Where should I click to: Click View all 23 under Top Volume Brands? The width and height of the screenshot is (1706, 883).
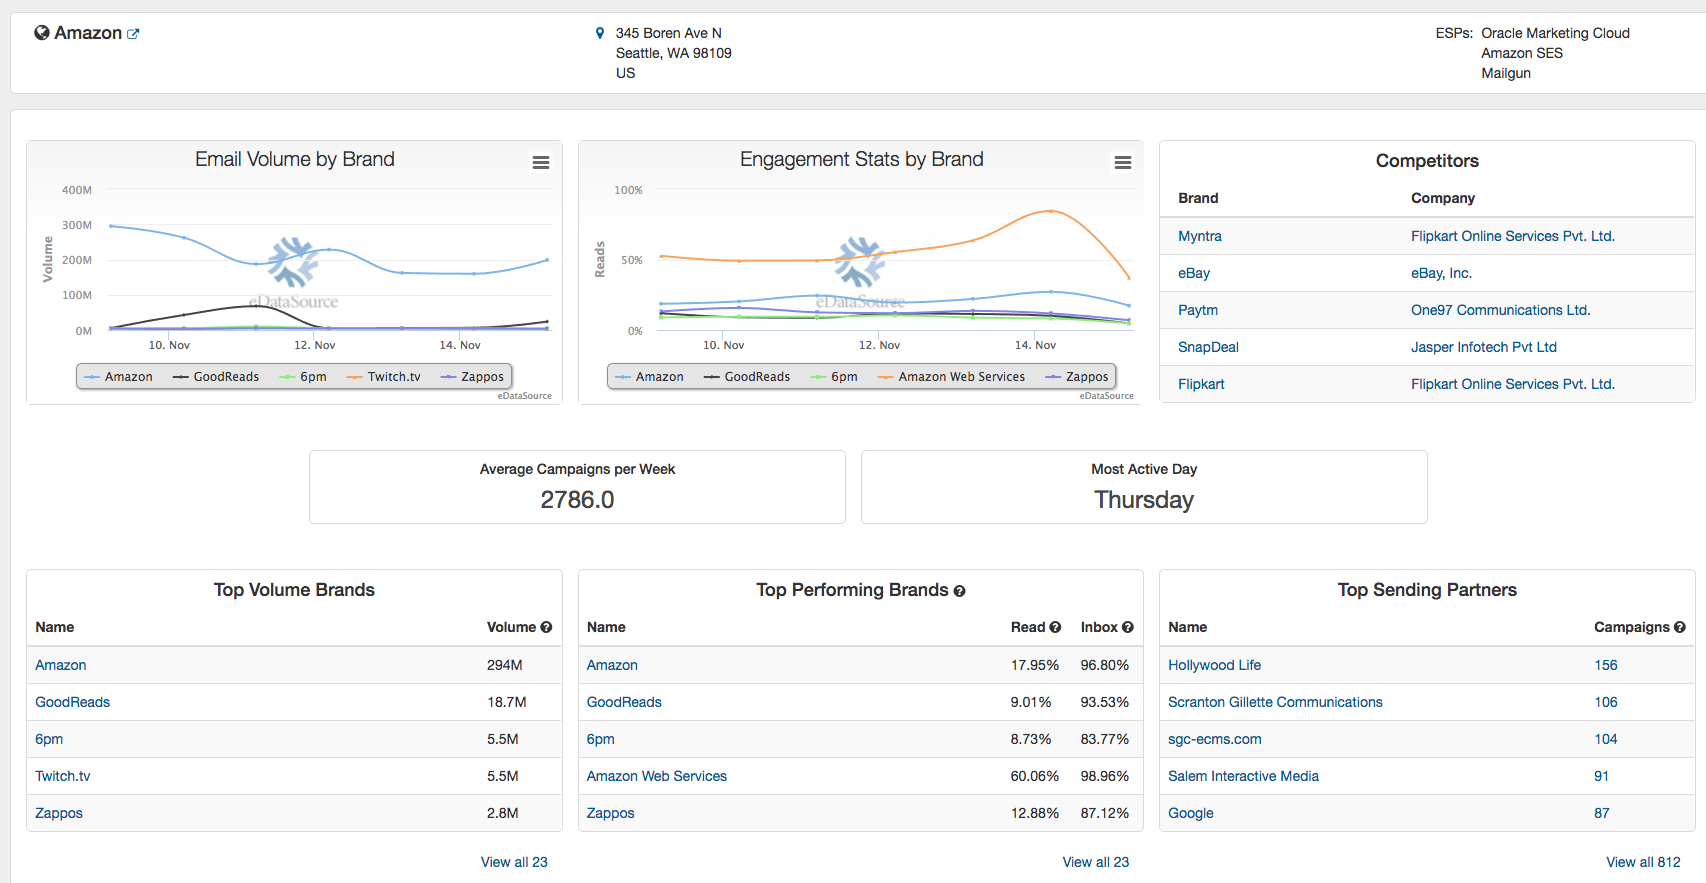pos(514,862)
